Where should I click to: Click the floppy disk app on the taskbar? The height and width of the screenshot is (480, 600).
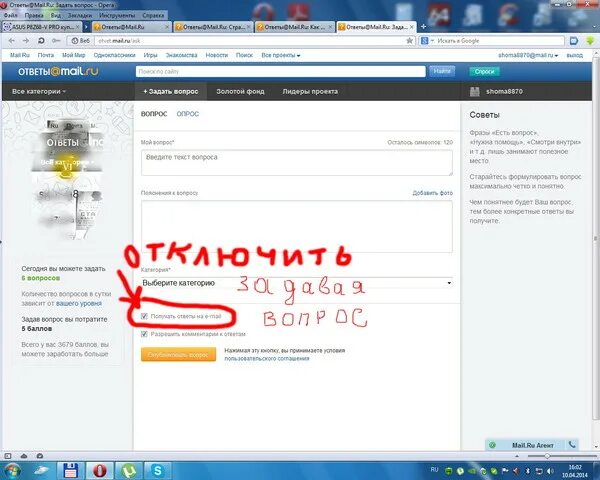70,470
